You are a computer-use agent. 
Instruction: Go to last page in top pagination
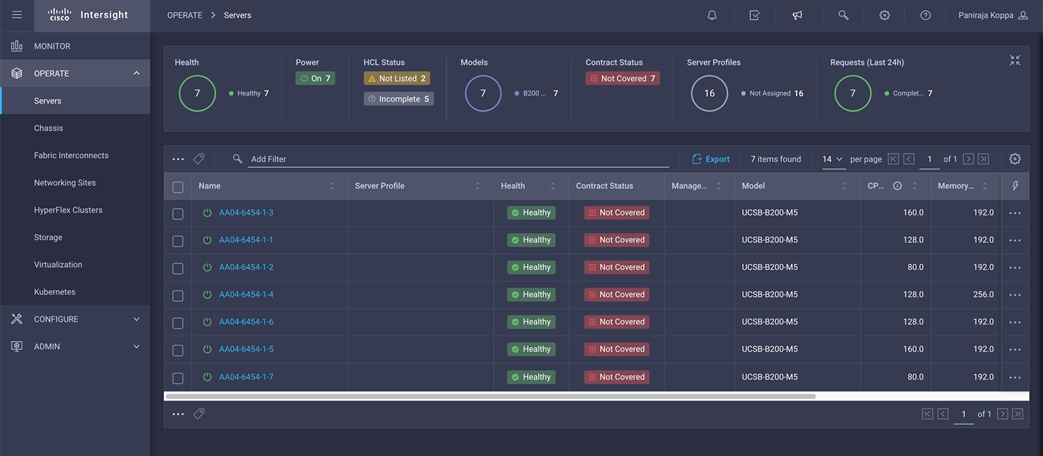(x=983, y=159)
